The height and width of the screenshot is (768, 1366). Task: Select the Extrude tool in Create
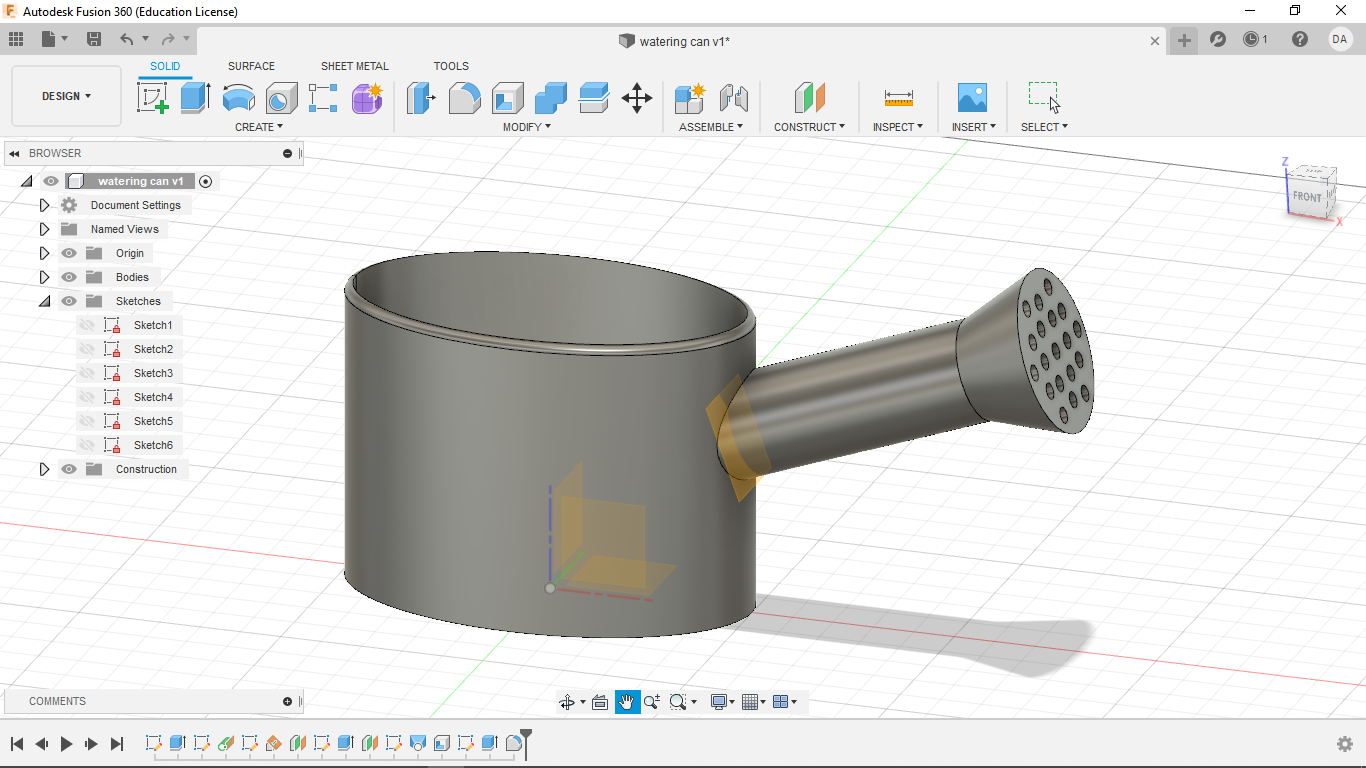pyautogui.click(x=195, y=98)
